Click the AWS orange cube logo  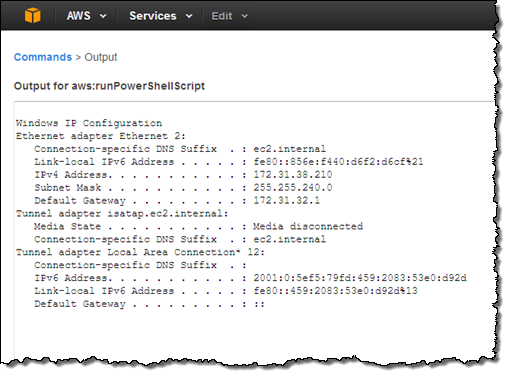(x=33, y=16)
